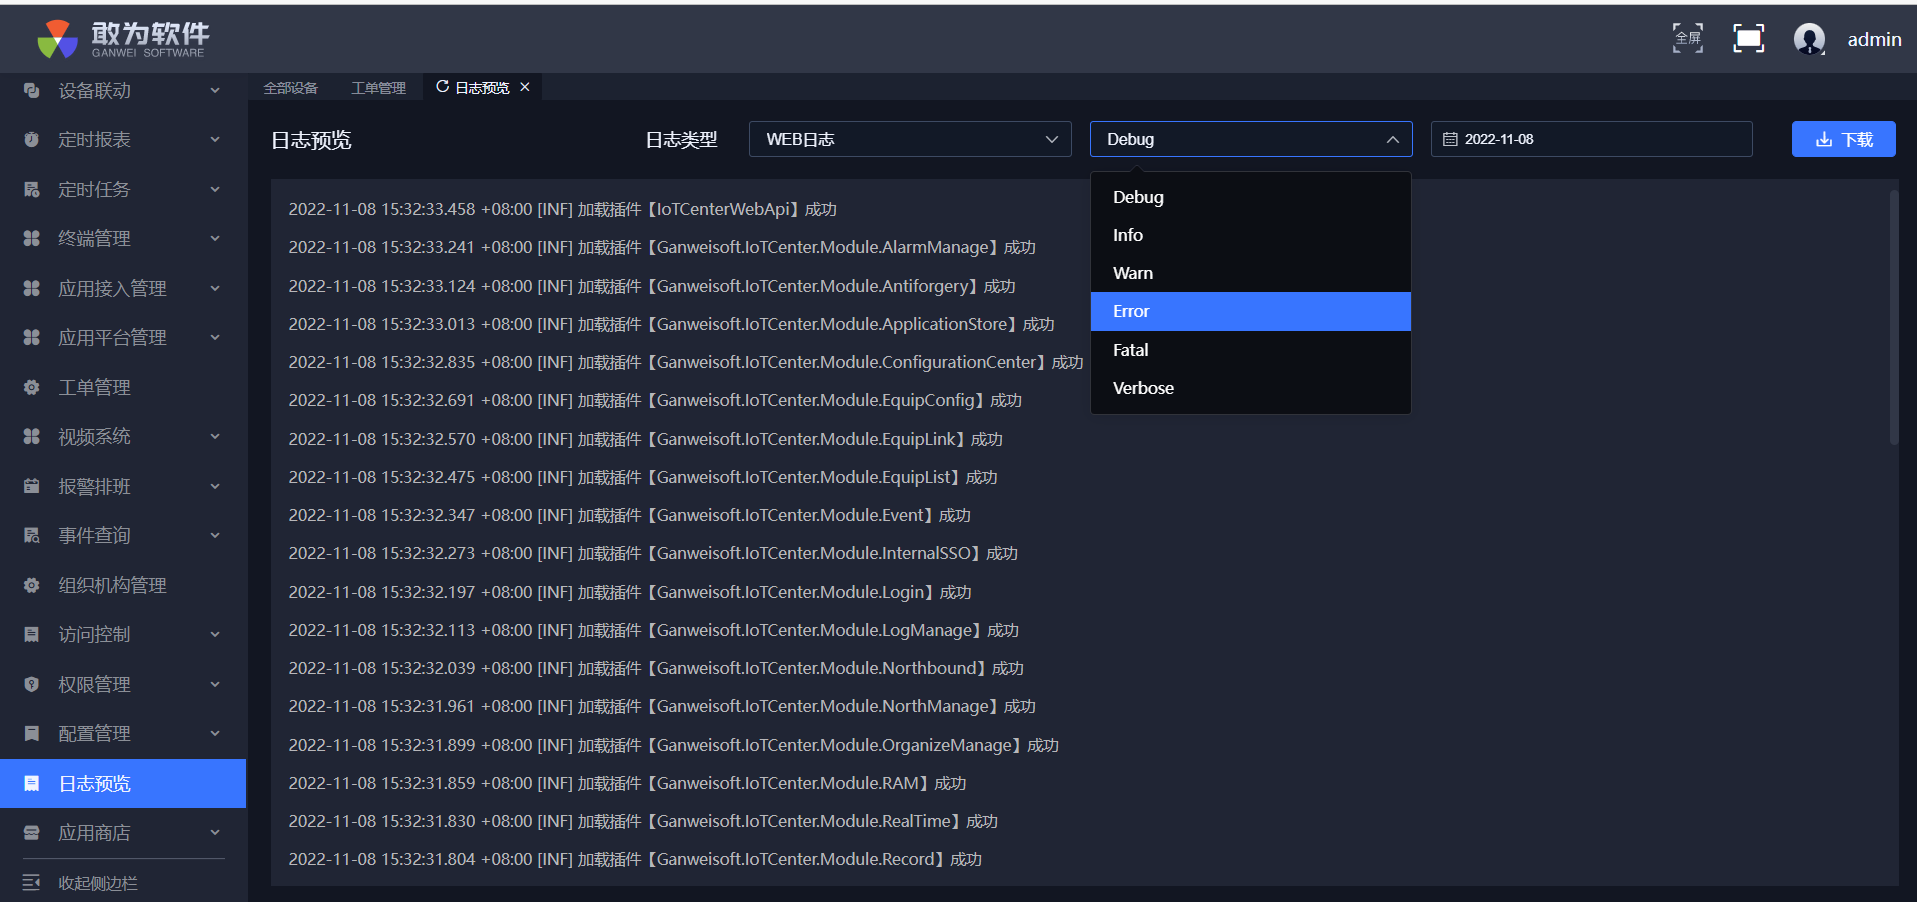
Task: Click the 工单管理 gear icon in sidebar
Action: tap(31, 387)
